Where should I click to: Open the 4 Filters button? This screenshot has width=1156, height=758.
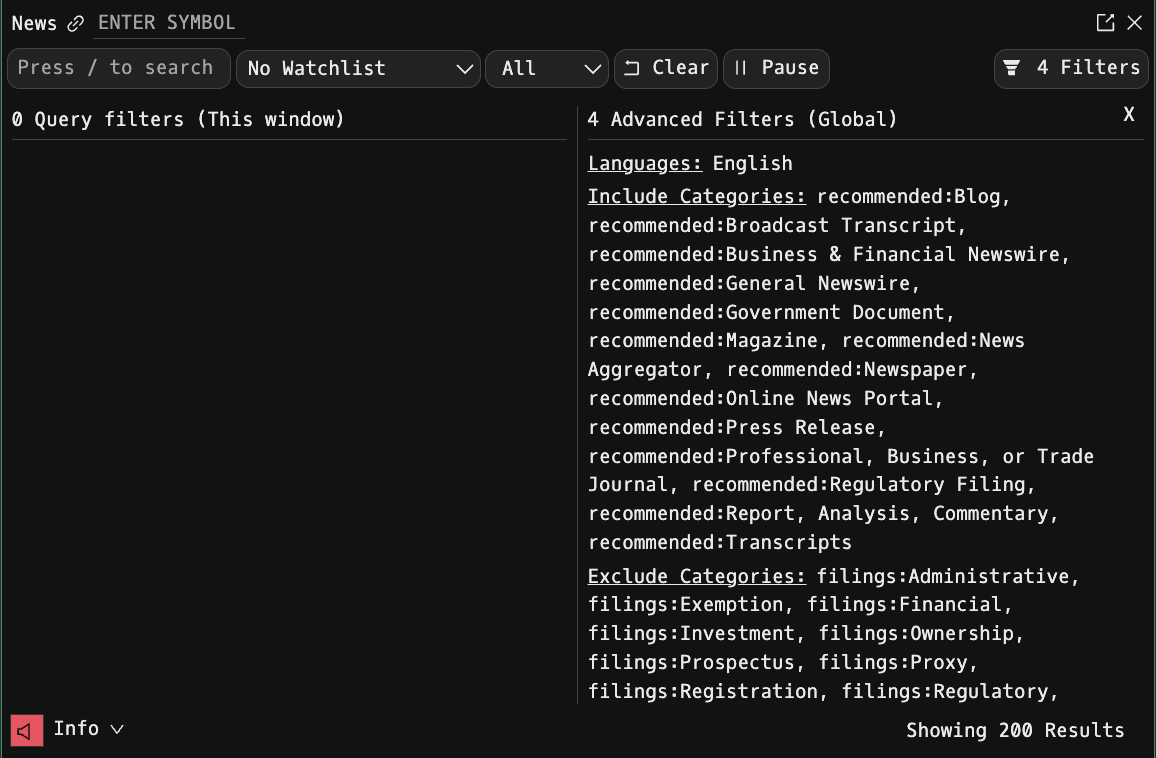click(x=1071, y=68)
